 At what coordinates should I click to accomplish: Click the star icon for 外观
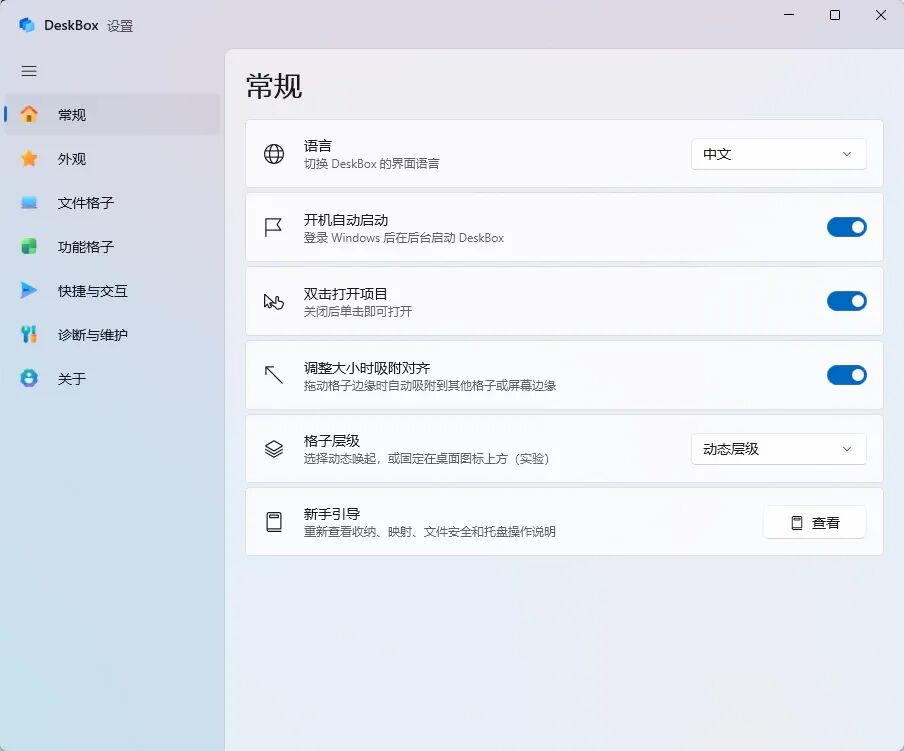[x=29, y=158]
